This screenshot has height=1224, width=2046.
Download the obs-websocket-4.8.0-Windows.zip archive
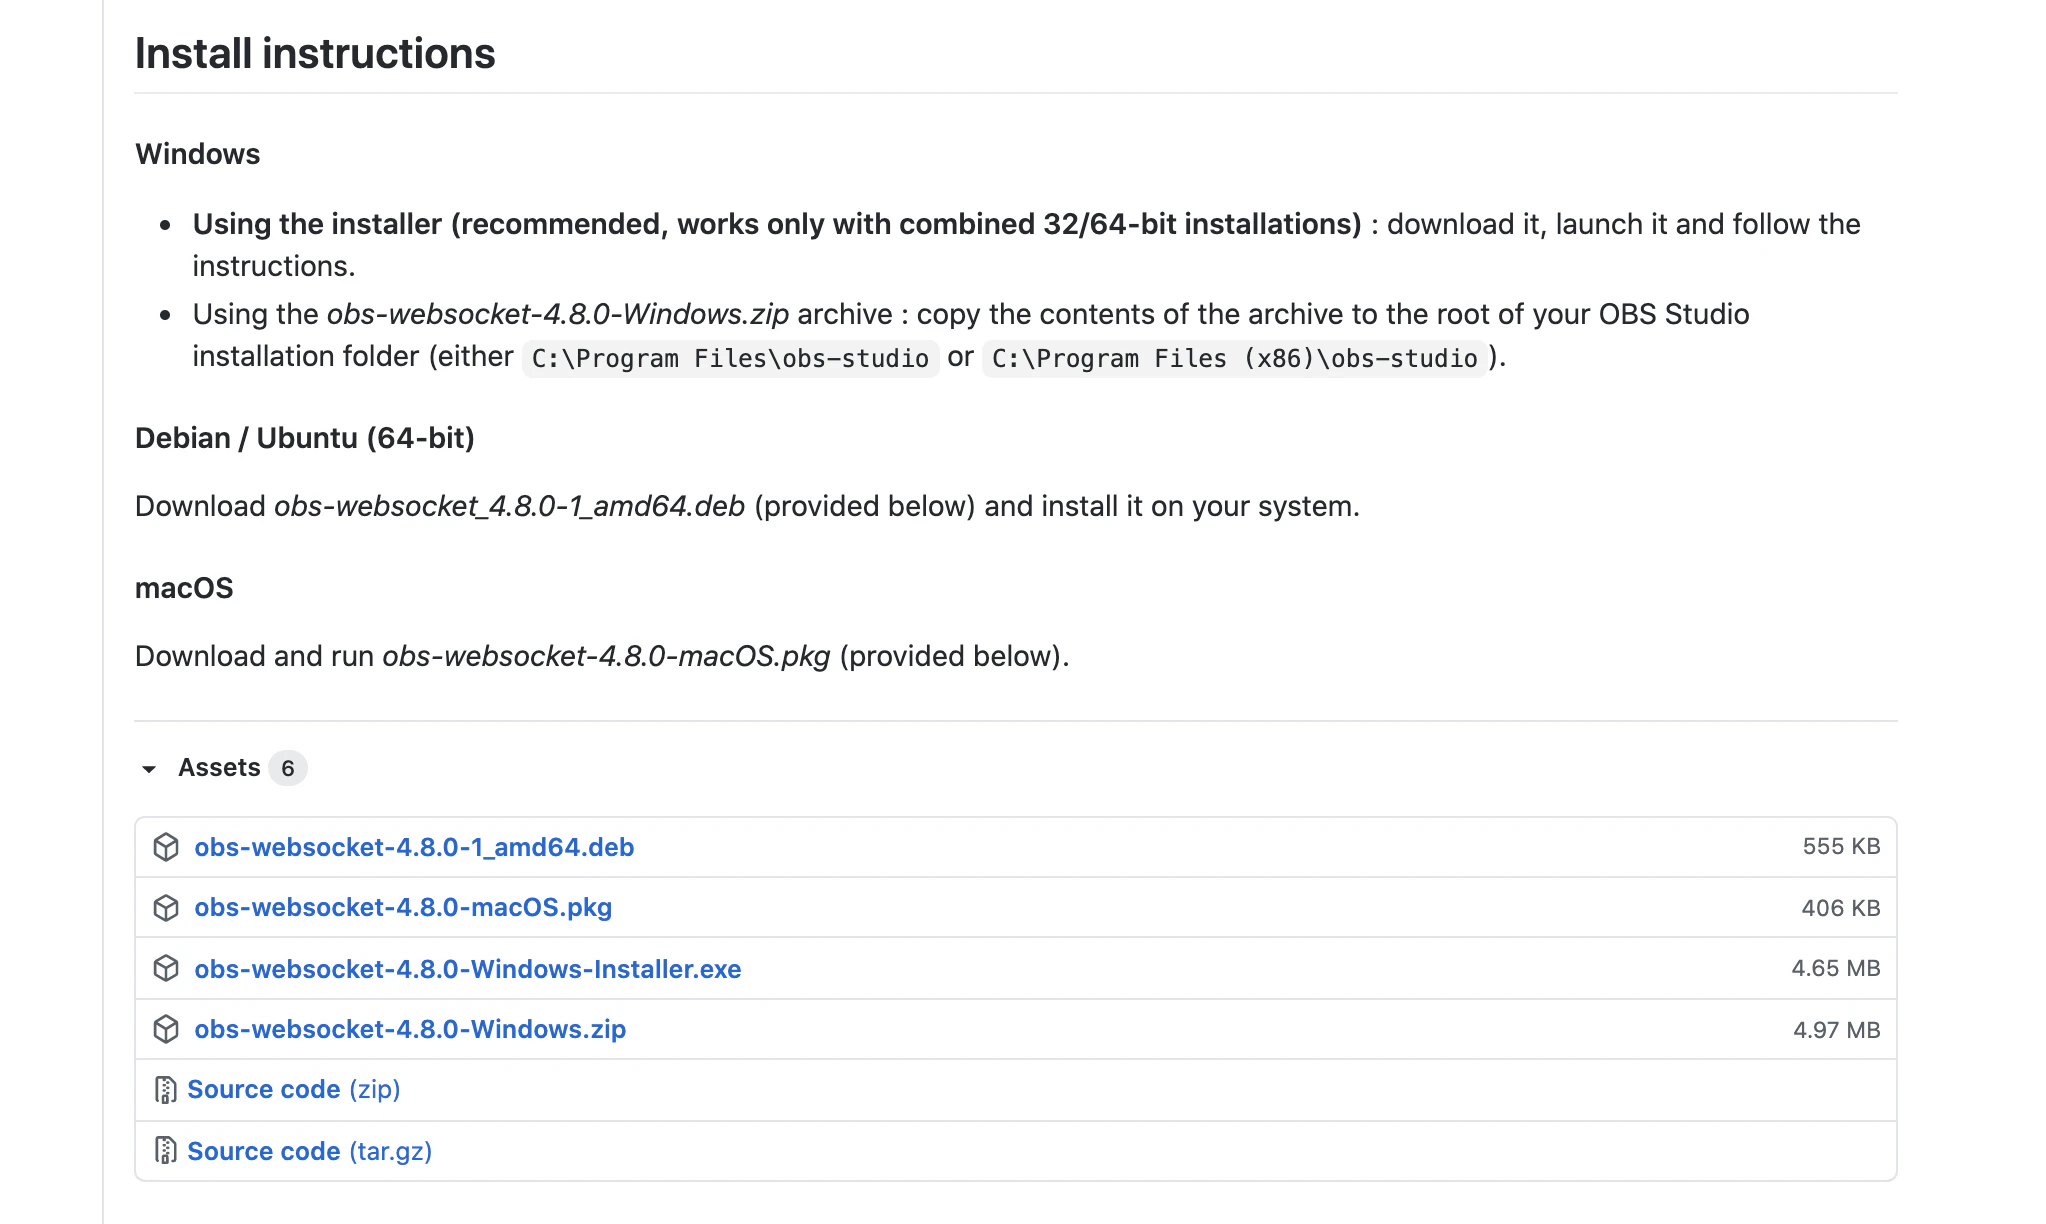(x=410, y=1029)
